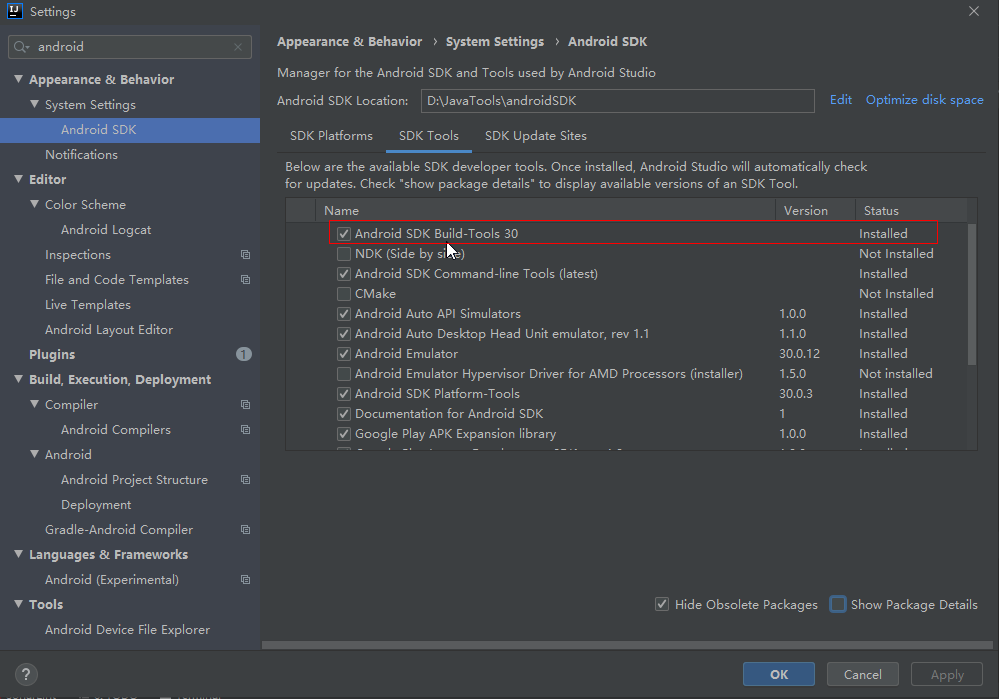This screenshot has width=999, height=699.
Task: Toggle Hide Obsolete Packages checkbox
Action: click(662, 604)
